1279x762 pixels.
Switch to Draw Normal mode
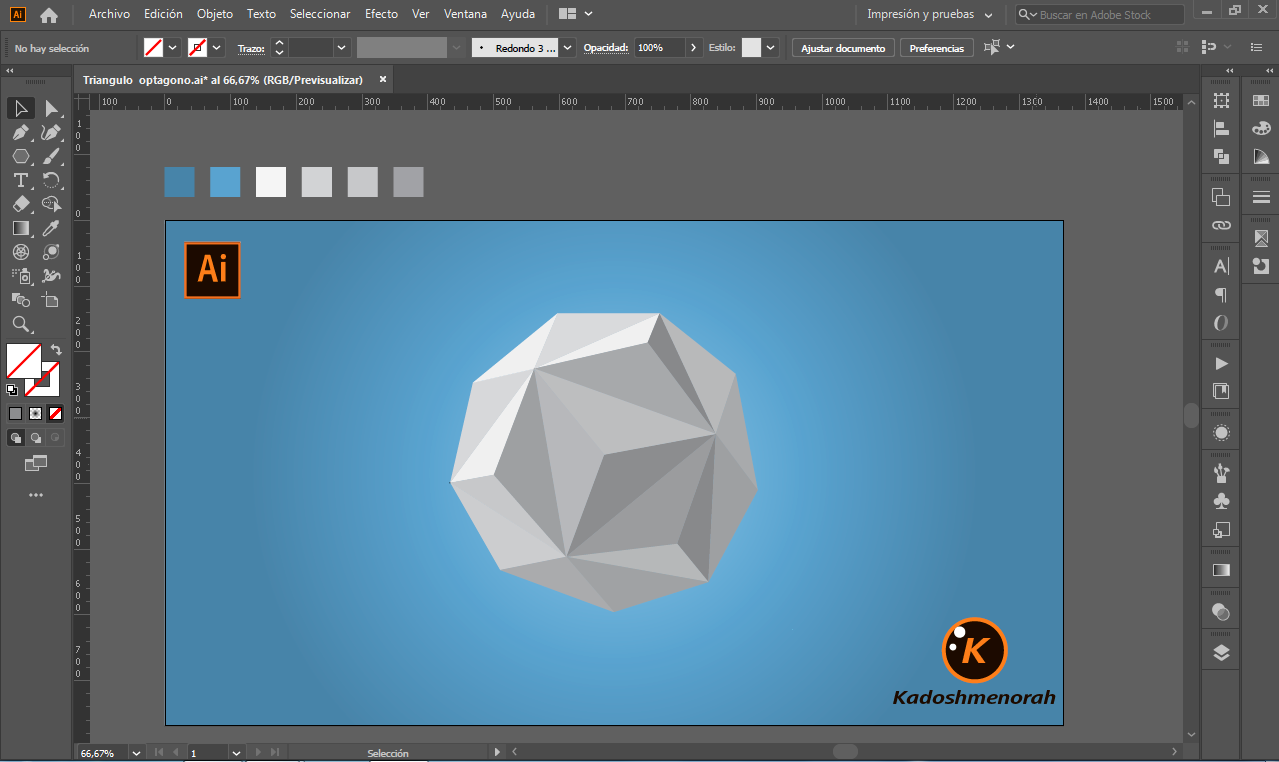click(x=16, y=438)
